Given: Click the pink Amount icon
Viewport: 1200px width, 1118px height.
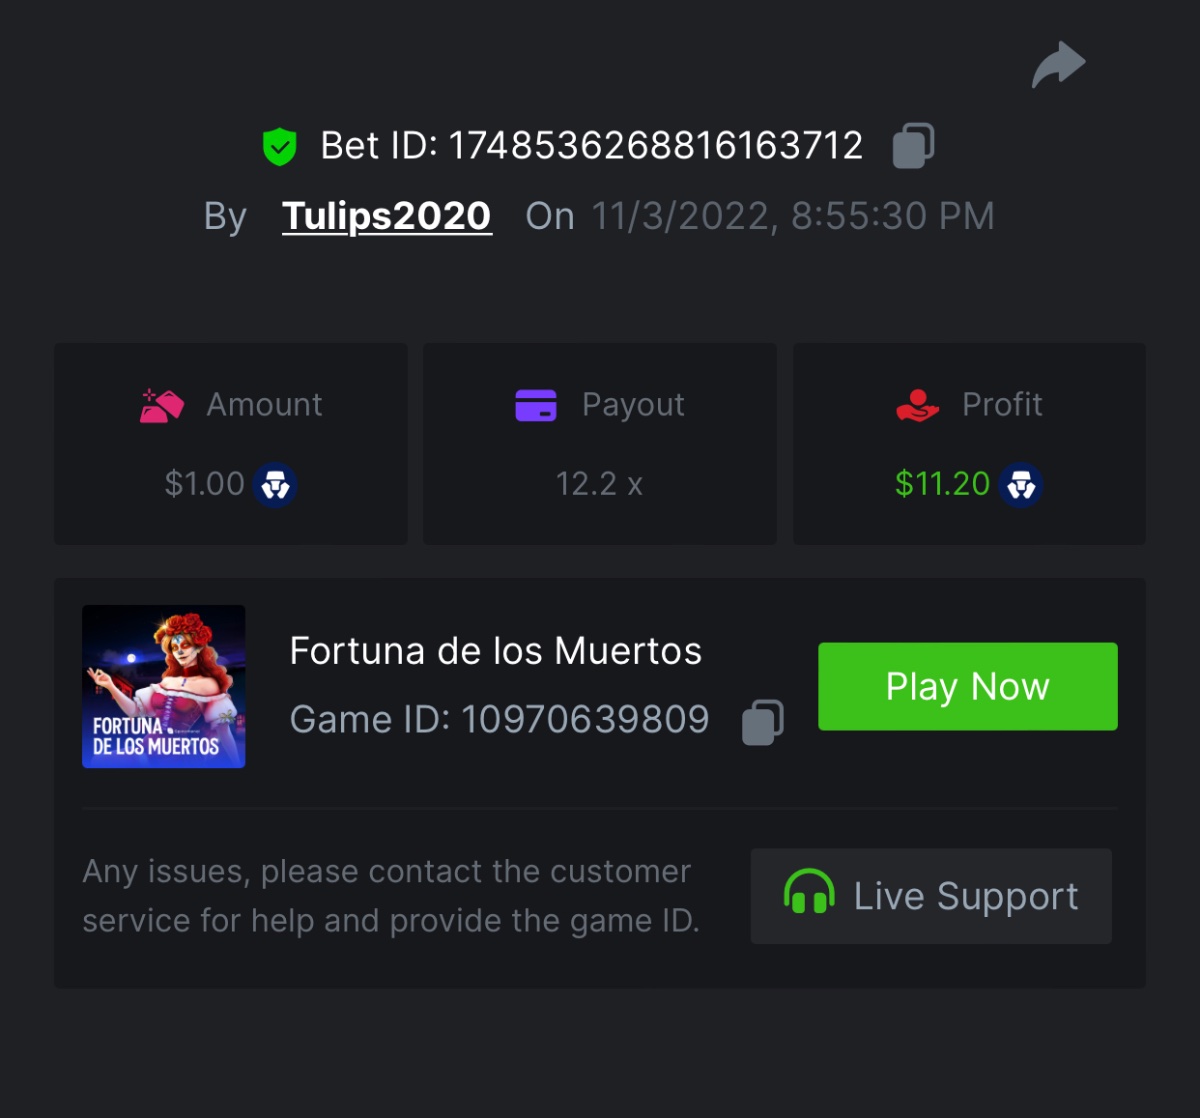Looking at the screenshot, I should click(x=162, y=405).
